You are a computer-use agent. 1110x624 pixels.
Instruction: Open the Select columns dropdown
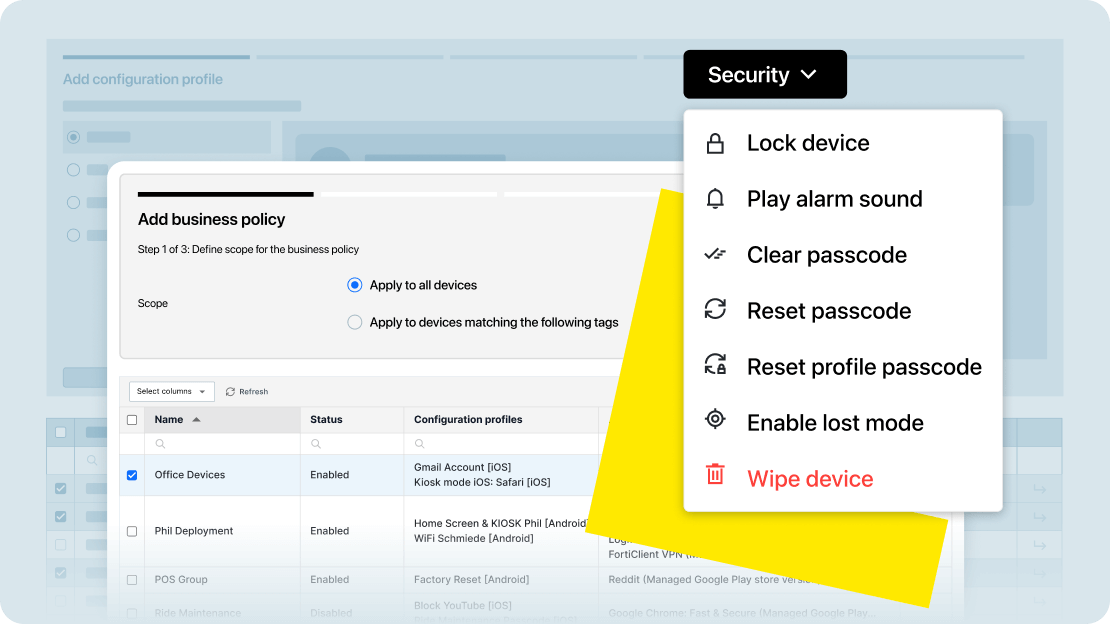171,391
